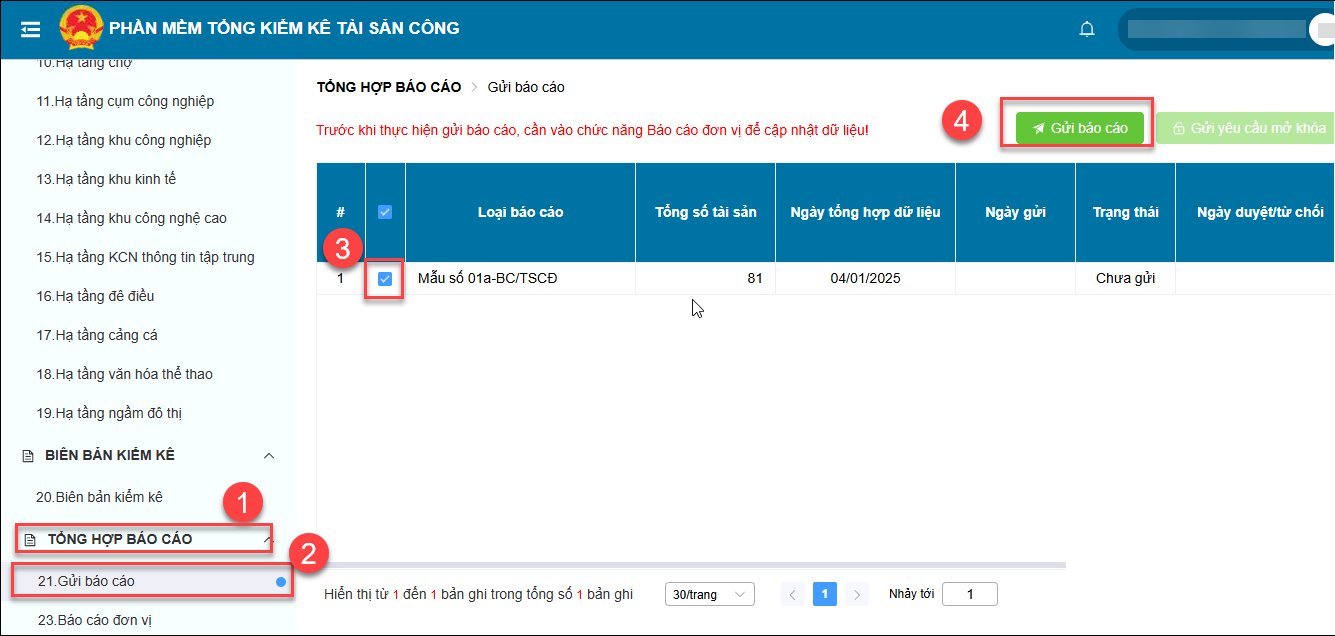The width and height of the screenshot is (1335, 636).
Task: Go to previous page arrow
Action: (x=793, y=594)
